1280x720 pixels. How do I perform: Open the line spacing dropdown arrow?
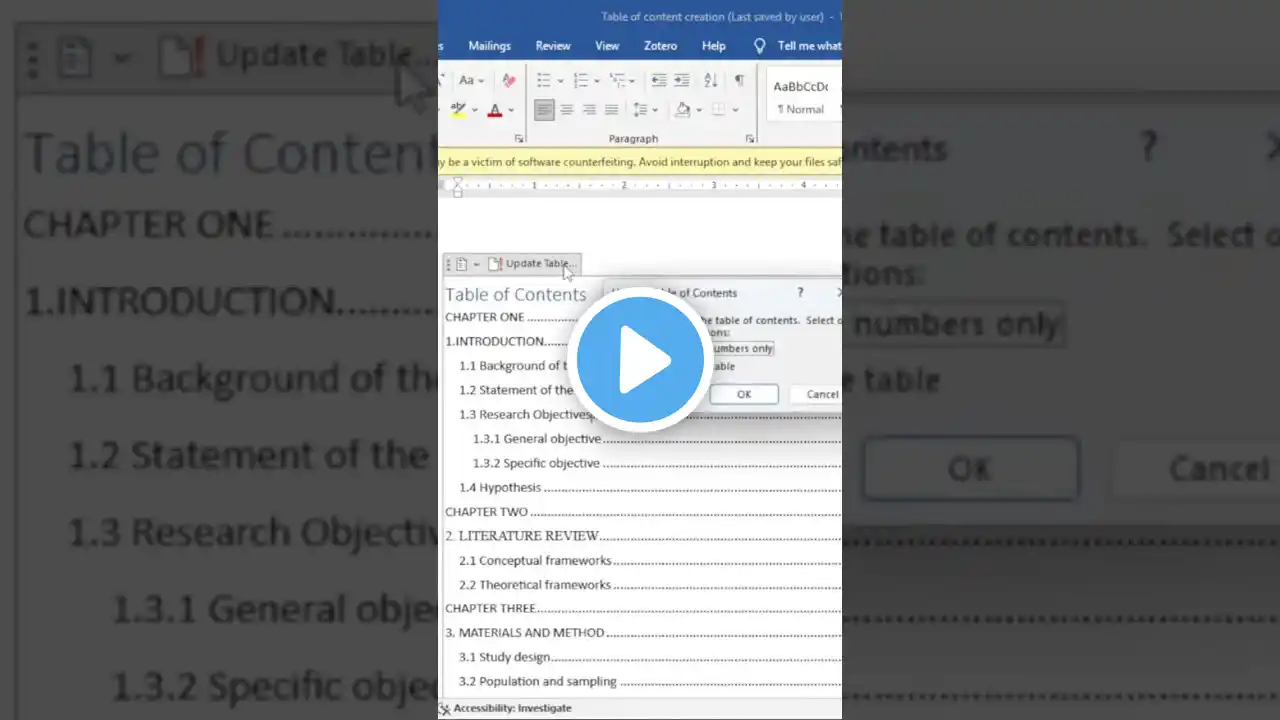[654, 110]
